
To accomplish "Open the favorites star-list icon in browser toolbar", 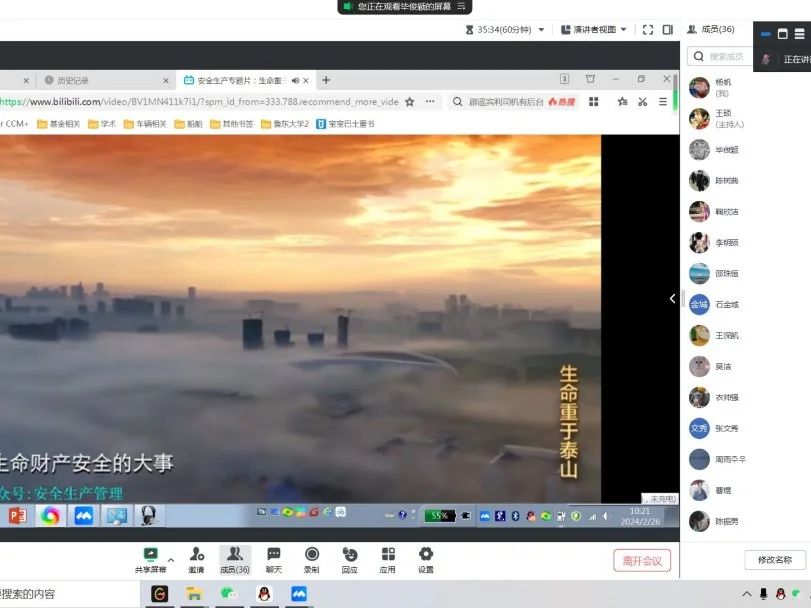I will 622,102.
